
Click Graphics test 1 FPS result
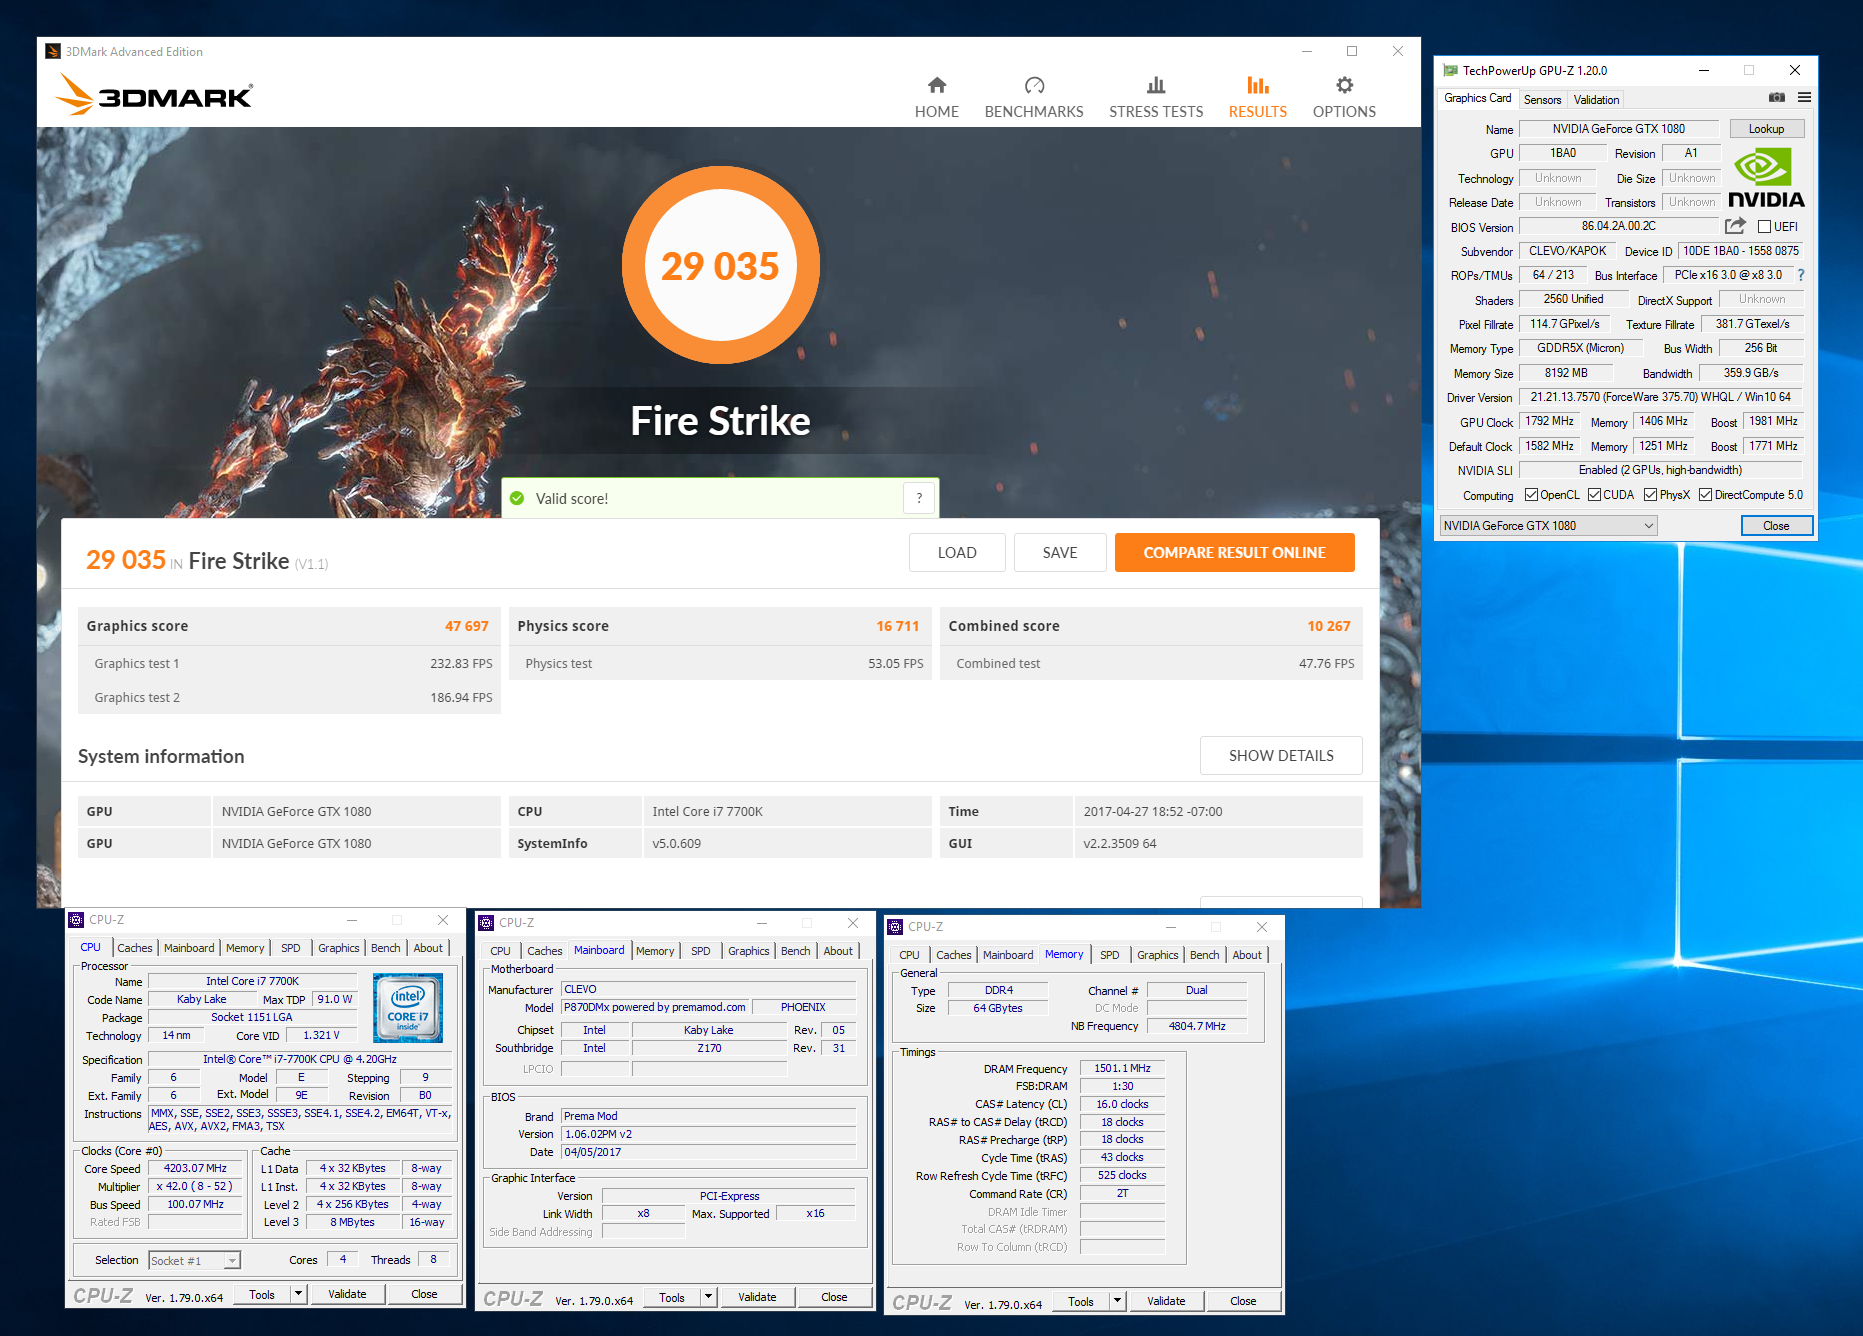pos(461,663)
